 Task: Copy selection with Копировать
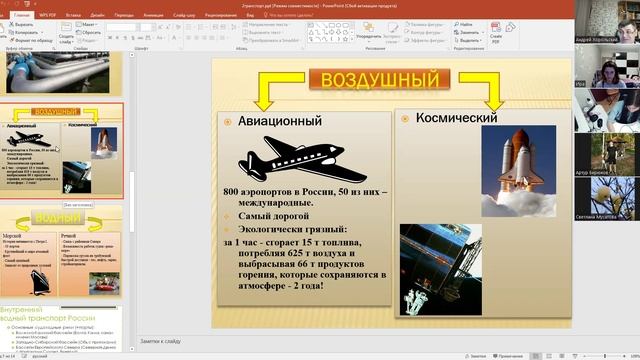point(24,32)
